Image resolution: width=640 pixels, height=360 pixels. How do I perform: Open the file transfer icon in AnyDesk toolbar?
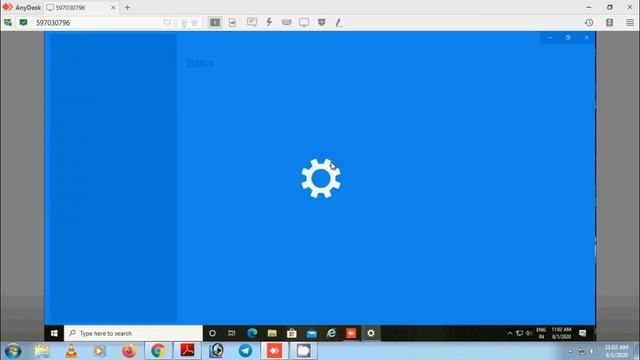point(232,22)
